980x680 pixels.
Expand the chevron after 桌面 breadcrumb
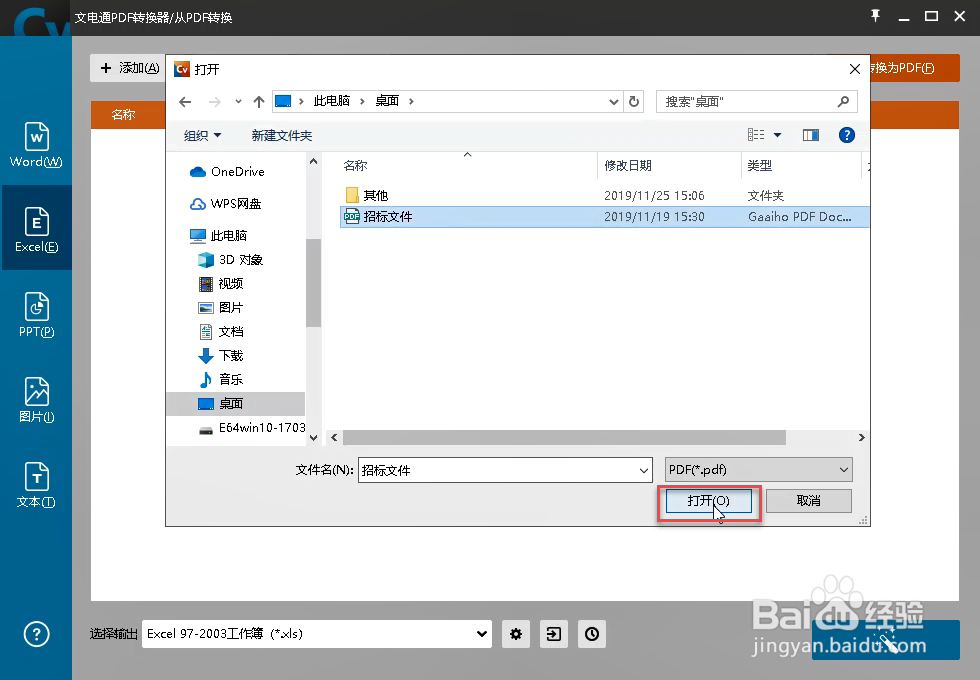pyautogui.click(x=411, y=101)
